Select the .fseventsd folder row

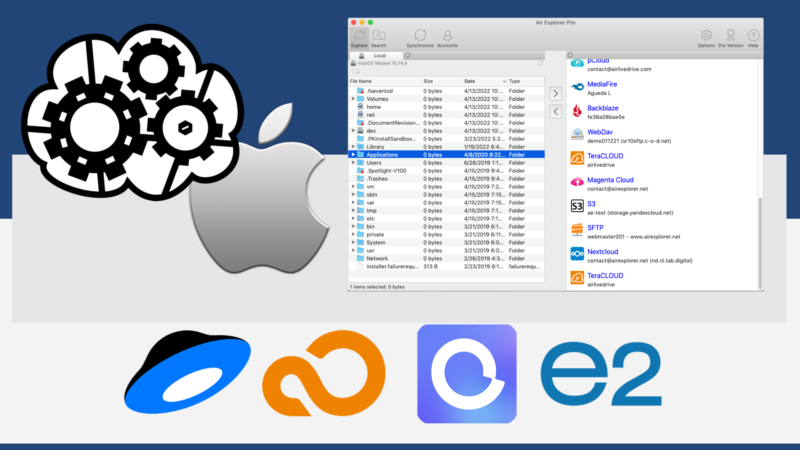(446, 91)
